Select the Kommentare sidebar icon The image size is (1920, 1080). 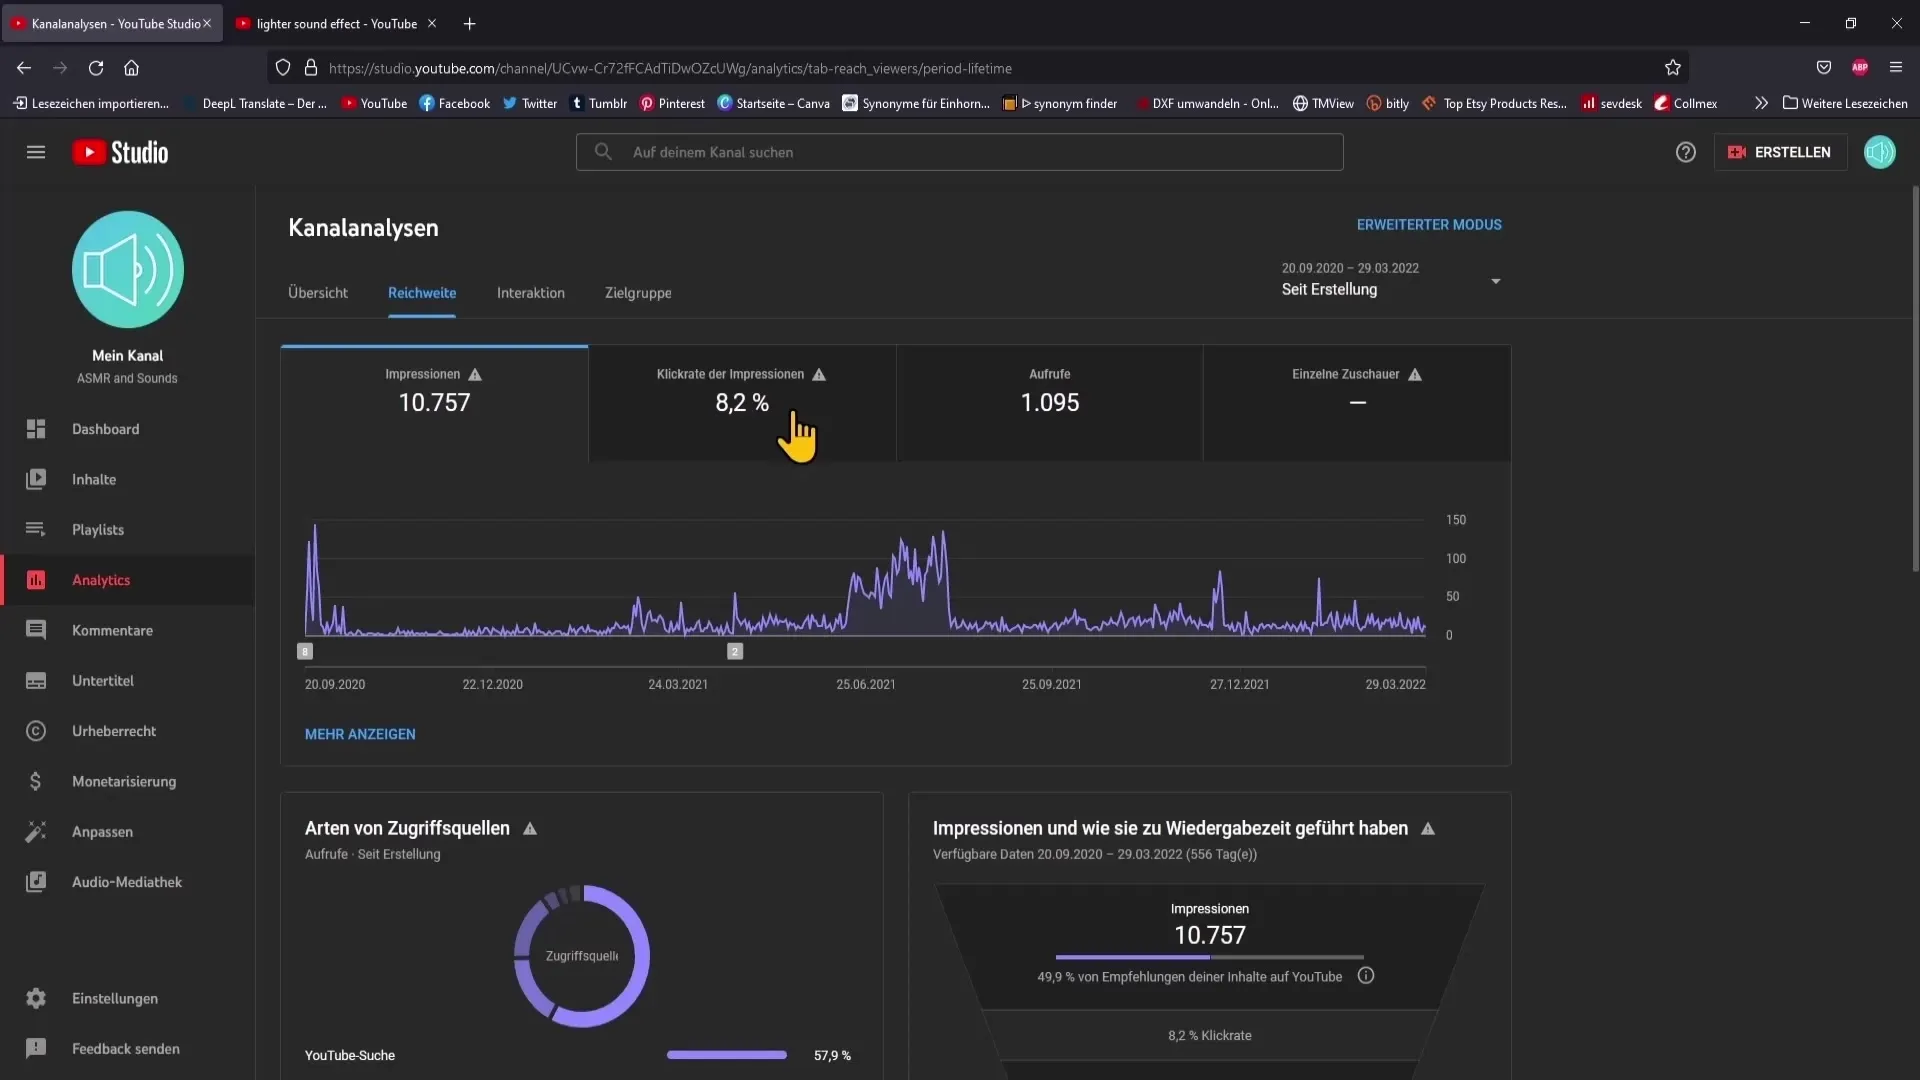click(x=36, y=630)
